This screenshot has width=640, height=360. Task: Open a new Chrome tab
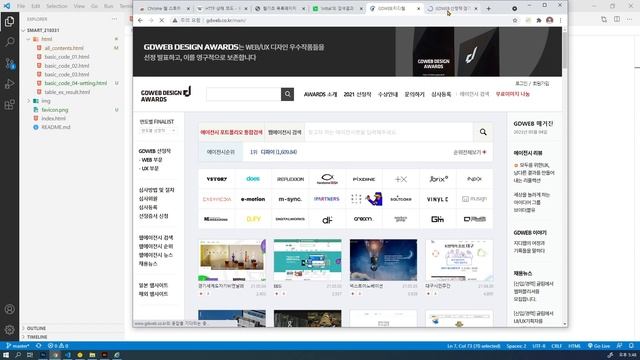[489, 9]
